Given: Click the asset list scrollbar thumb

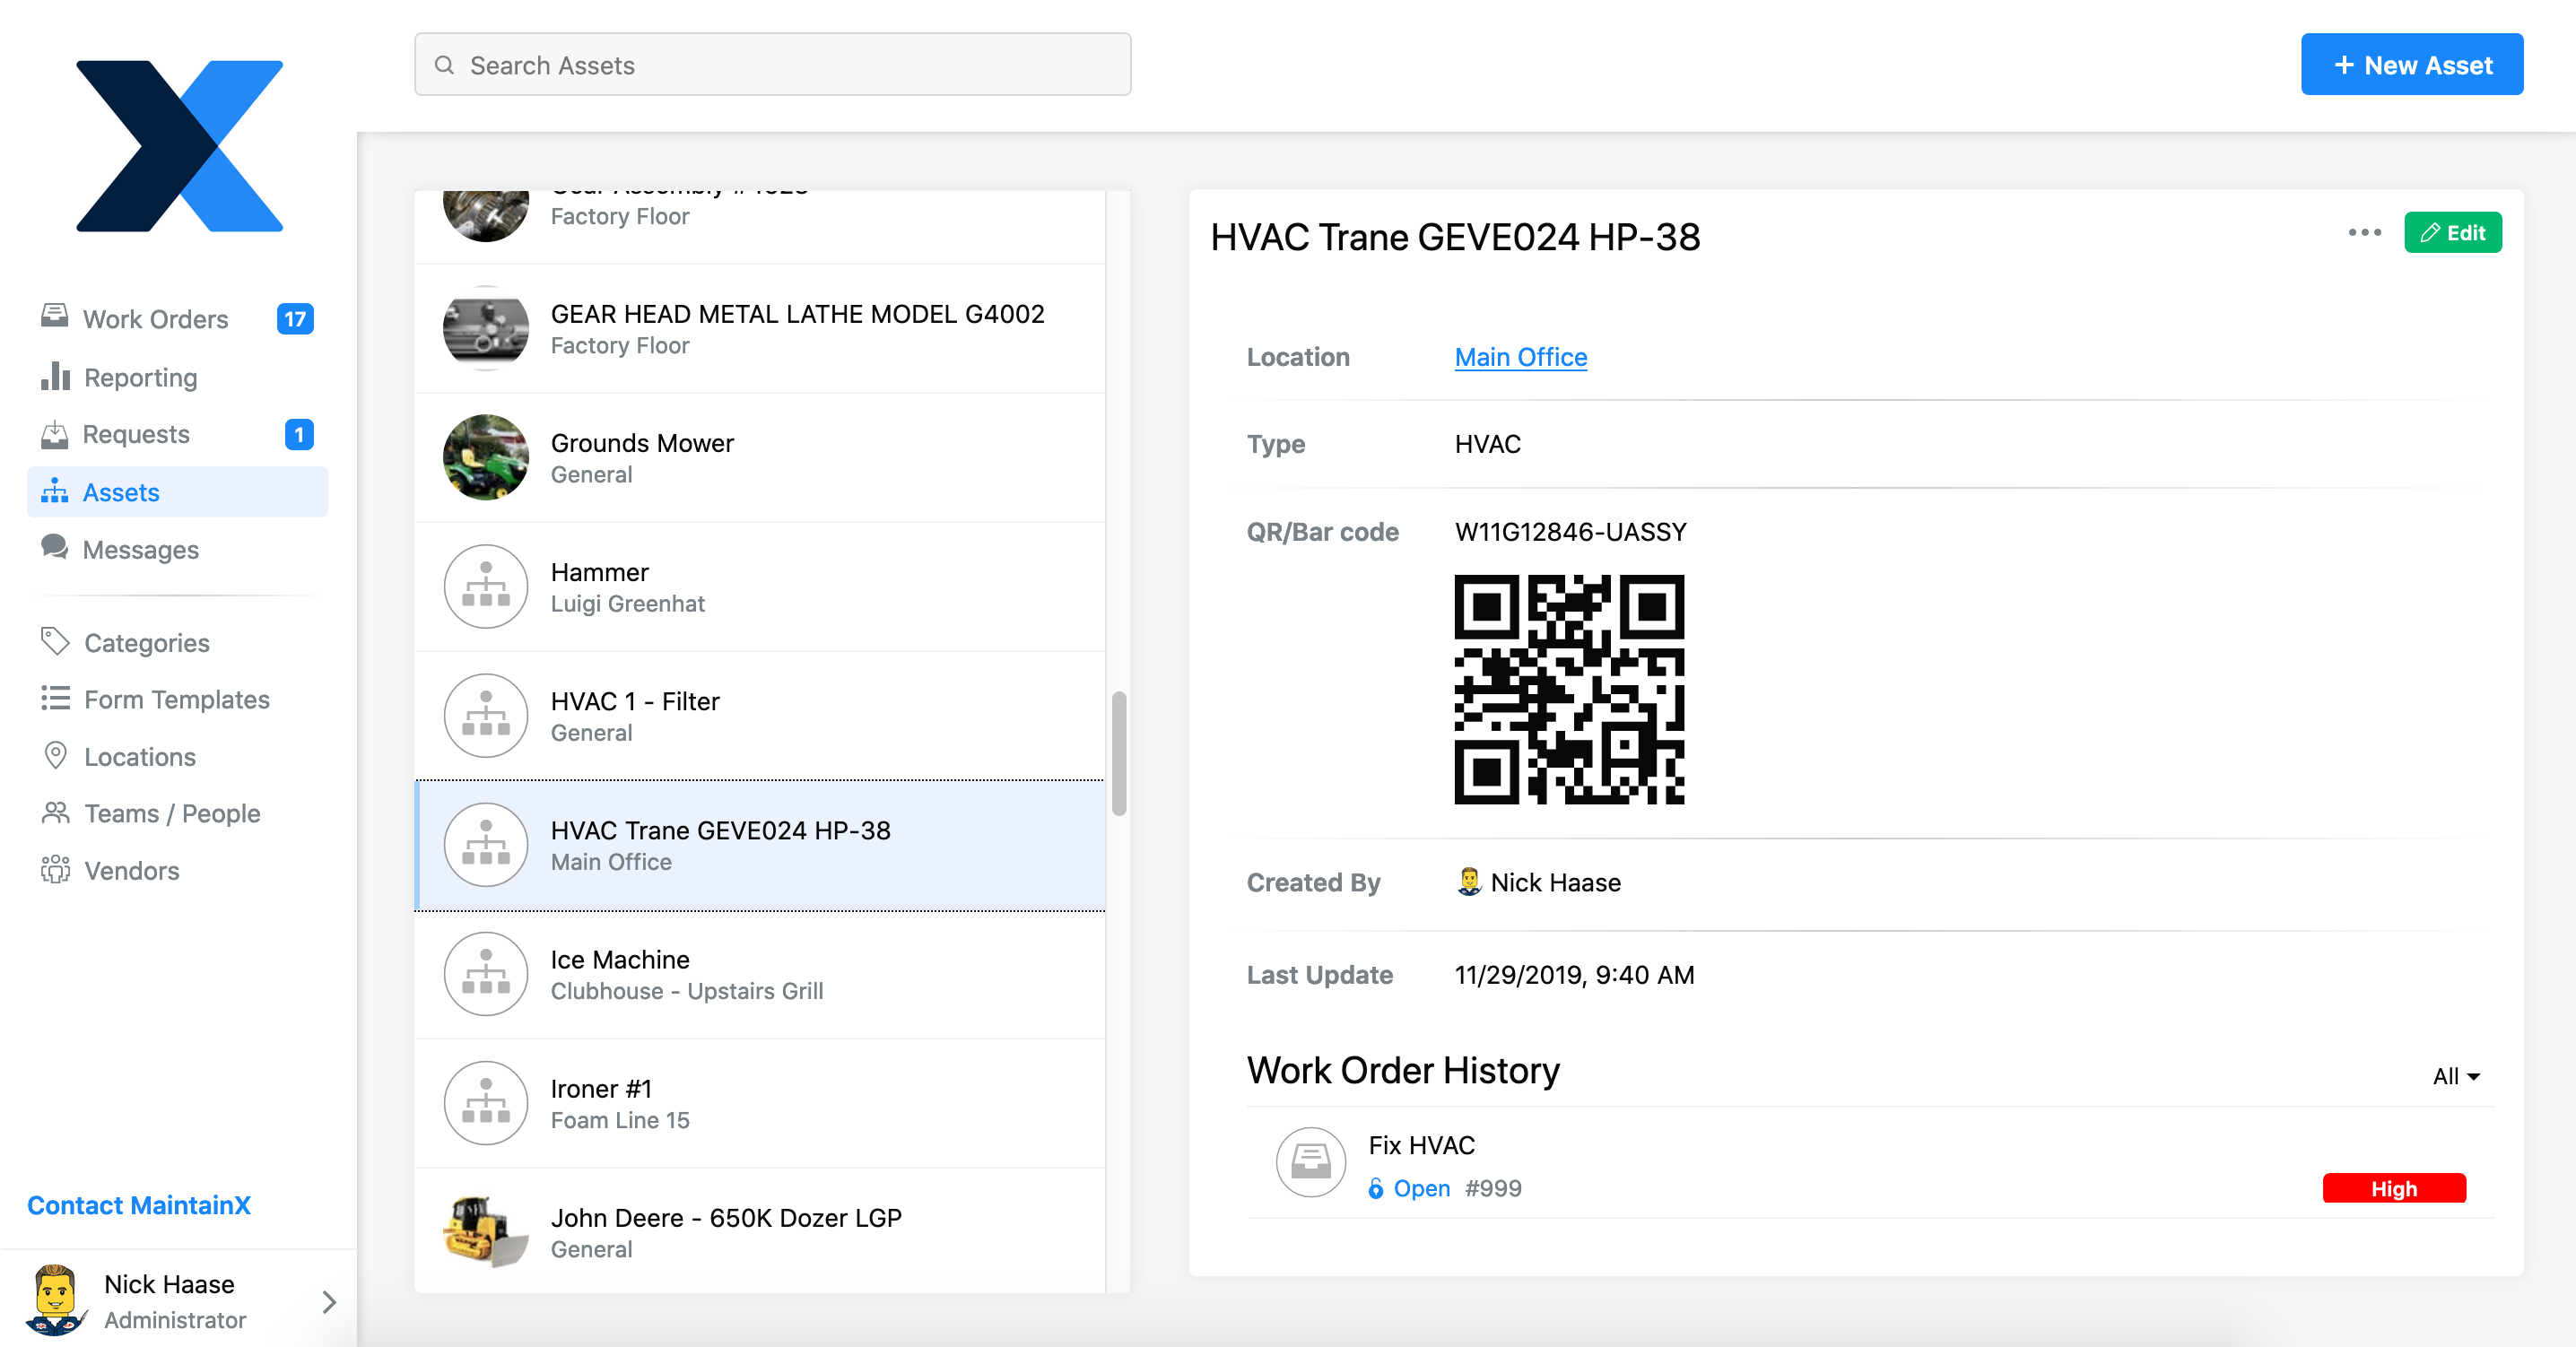Looking at the screenshot, I should [x=1118, y=753].
